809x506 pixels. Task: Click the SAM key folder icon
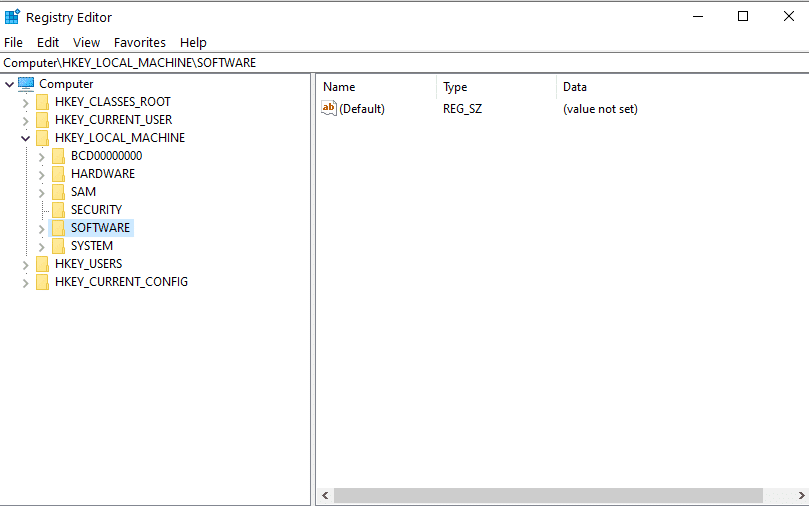(x=58, y=192)
